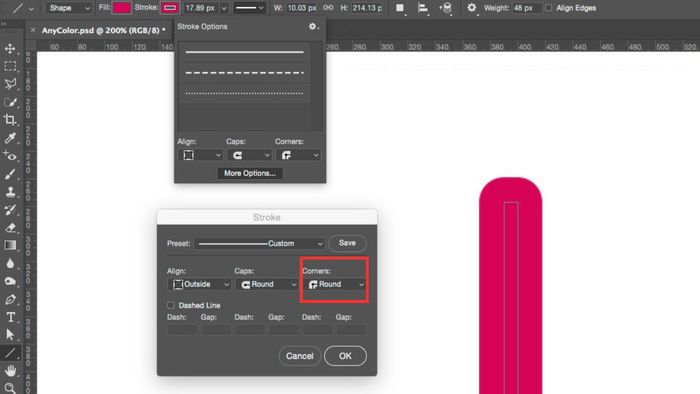
Task: Open Preset Custom dropdown in Stroke dialog
Action: [x=259, y=244]
